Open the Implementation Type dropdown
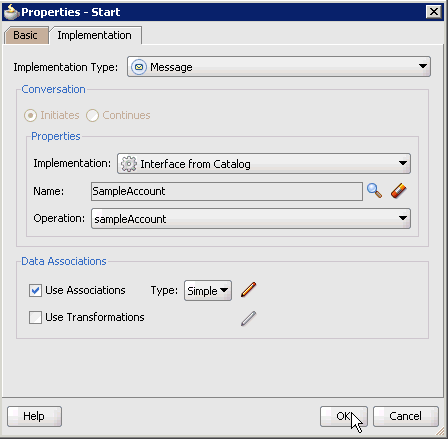The image size is (448, 439). (279, 67)
